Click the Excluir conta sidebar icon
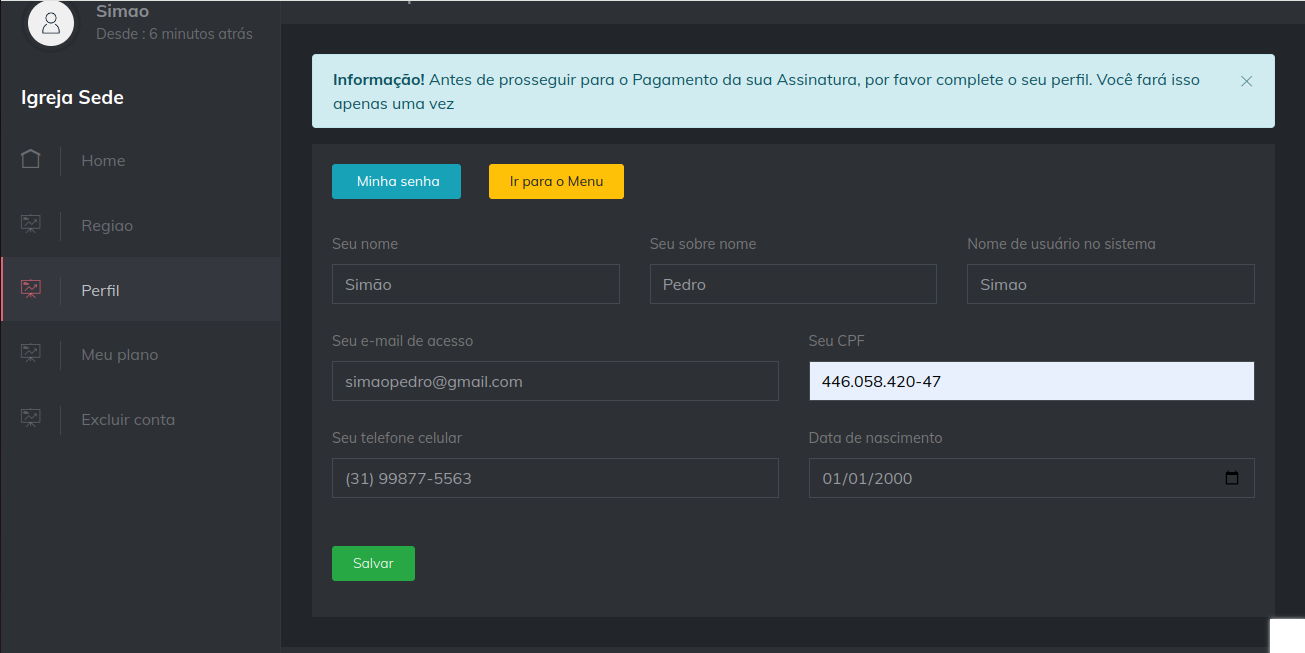 (31, 419)
